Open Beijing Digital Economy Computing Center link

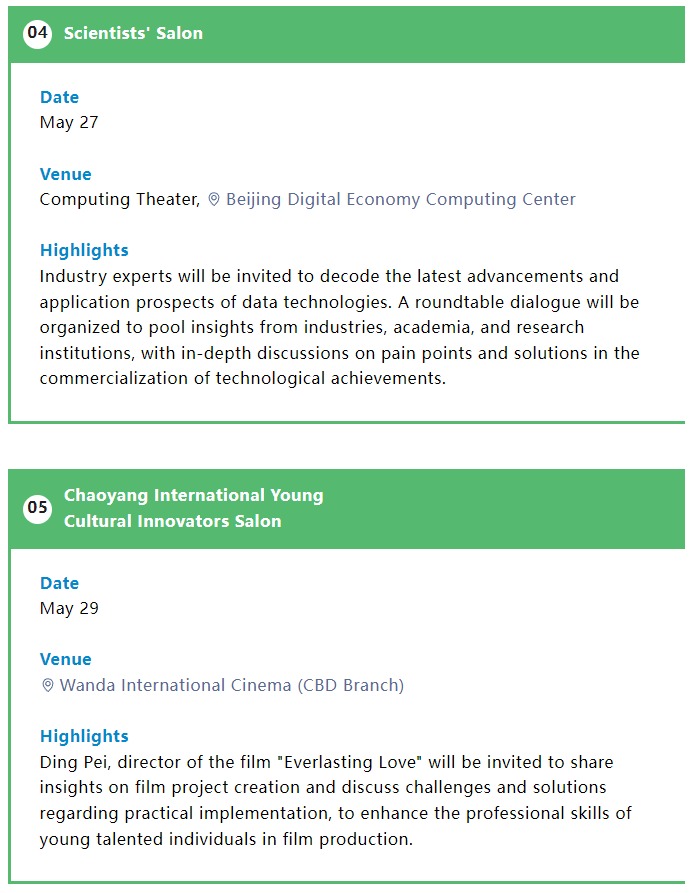pyautogui.click(x=400, y=199)
